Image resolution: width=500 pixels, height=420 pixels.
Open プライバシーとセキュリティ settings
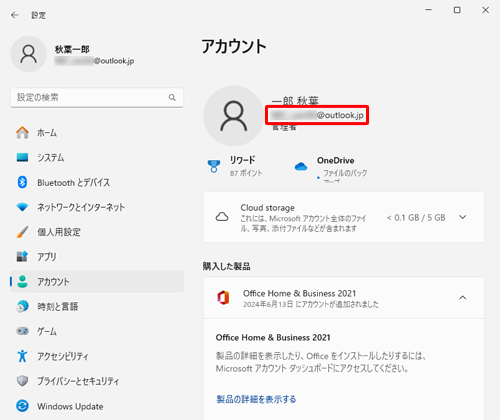click(97, 381)
